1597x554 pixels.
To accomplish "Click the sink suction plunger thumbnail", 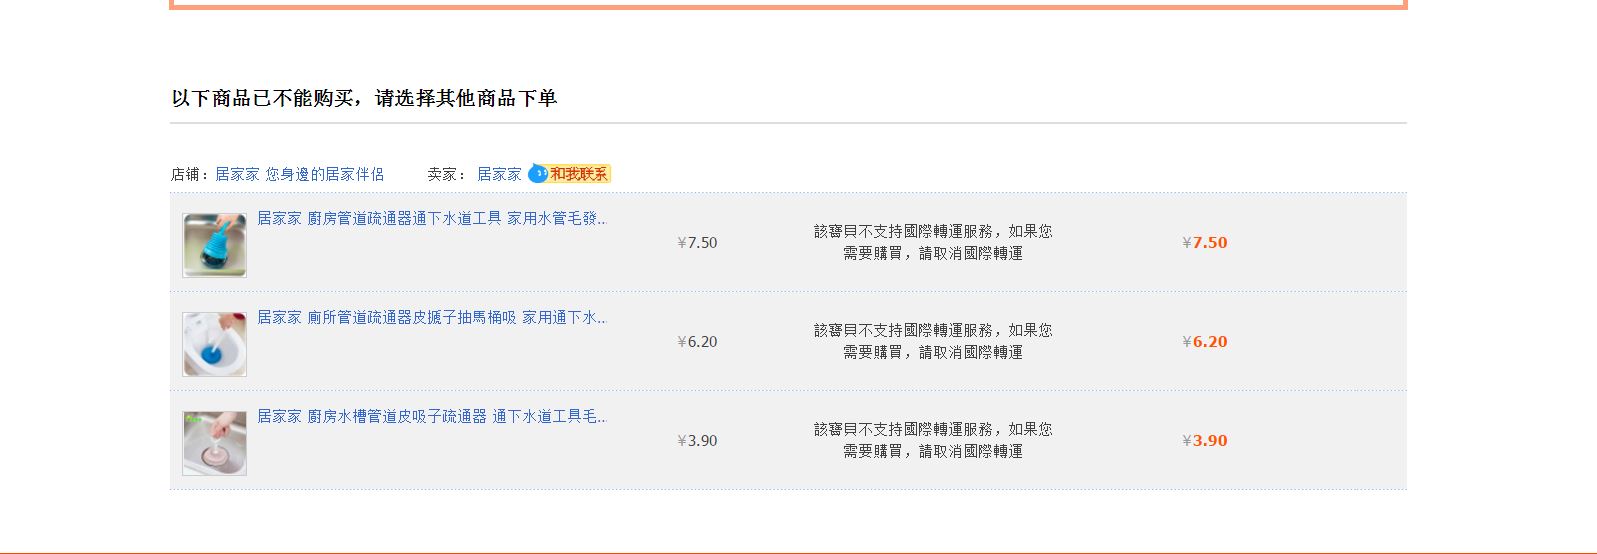I will [x=214, y=442].
